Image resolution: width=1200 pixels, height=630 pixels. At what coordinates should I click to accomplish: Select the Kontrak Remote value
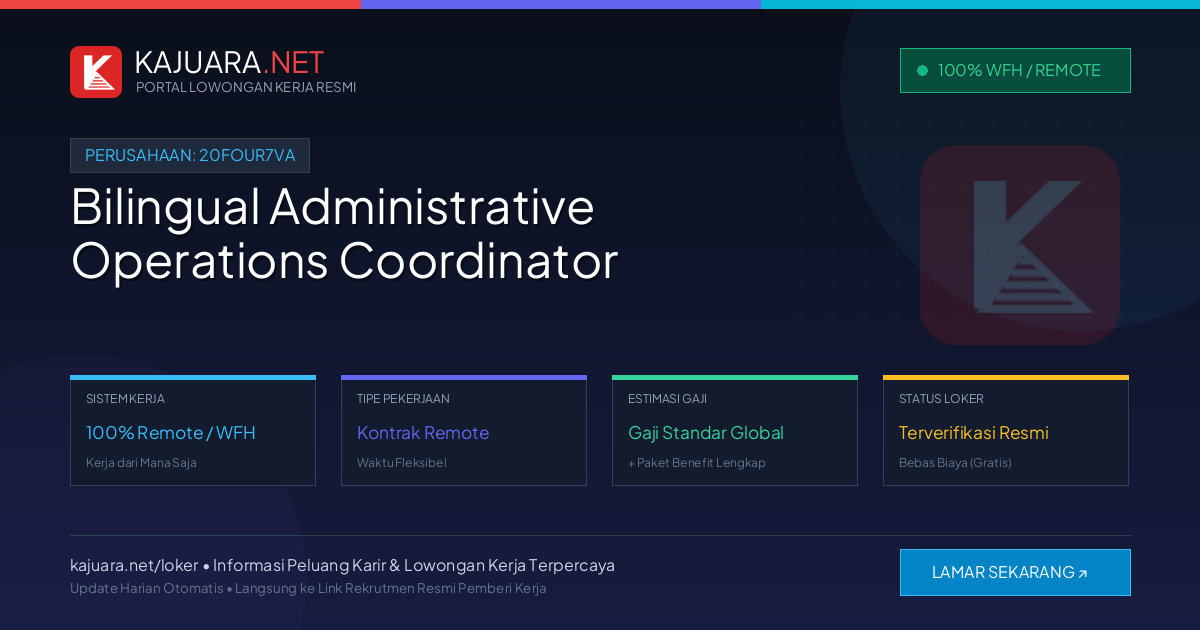click(423, 433)
